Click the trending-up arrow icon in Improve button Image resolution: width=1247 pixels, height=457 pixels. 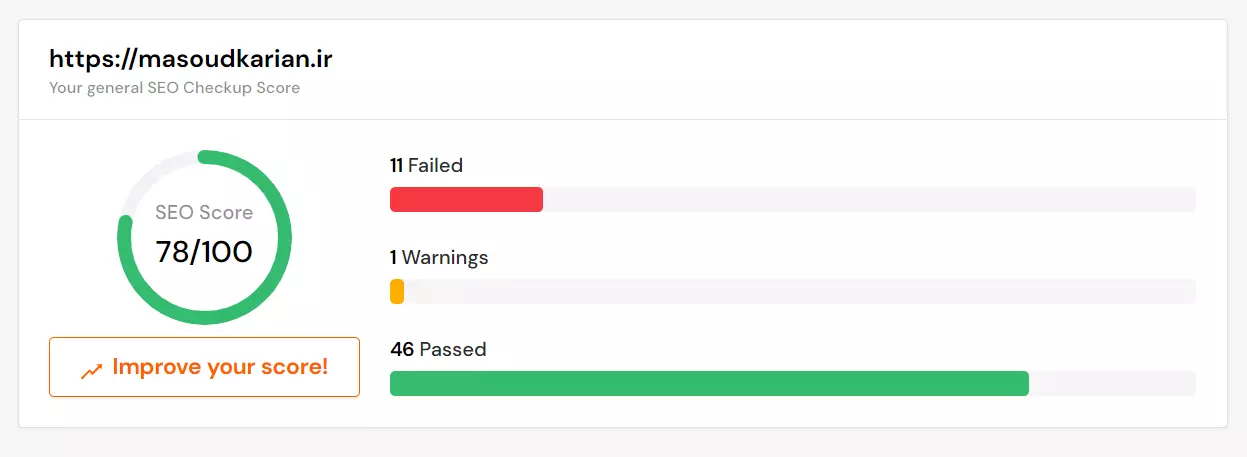pos(91,371)
